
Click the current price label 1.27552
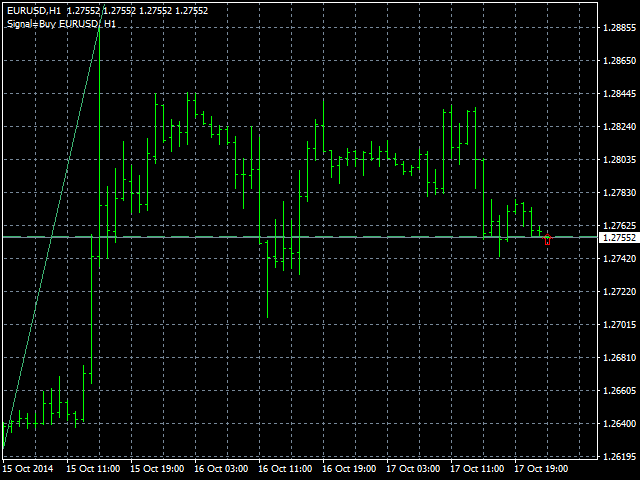click(618, 238)
